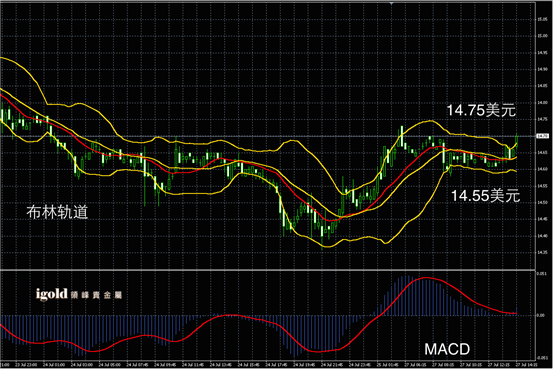Click the 24 Jul 11:45 time label

[x=193, y=364]
